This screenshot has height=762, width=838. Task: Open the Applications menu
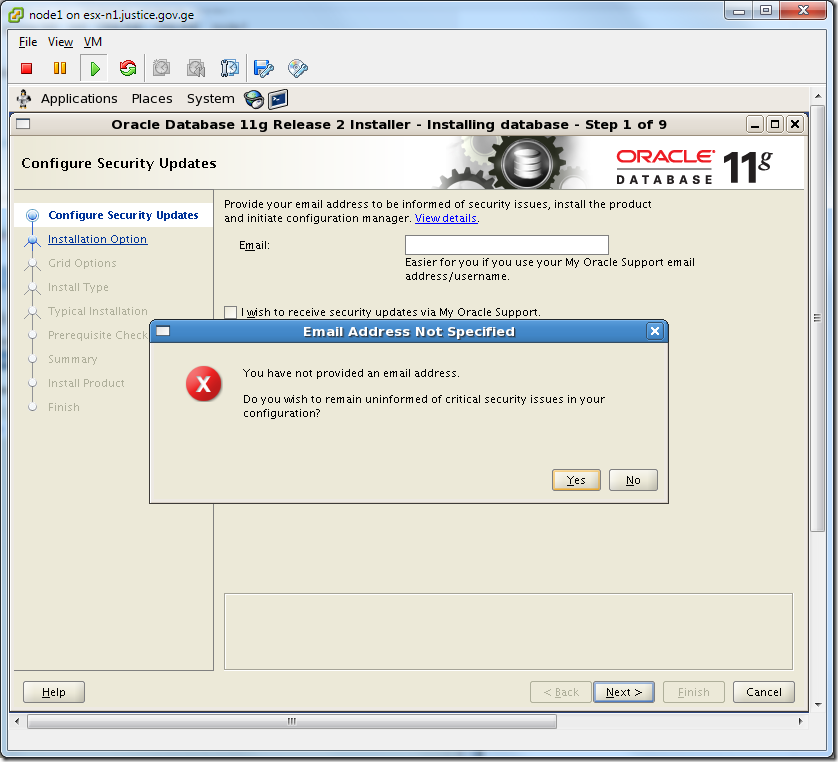[79, 98]
